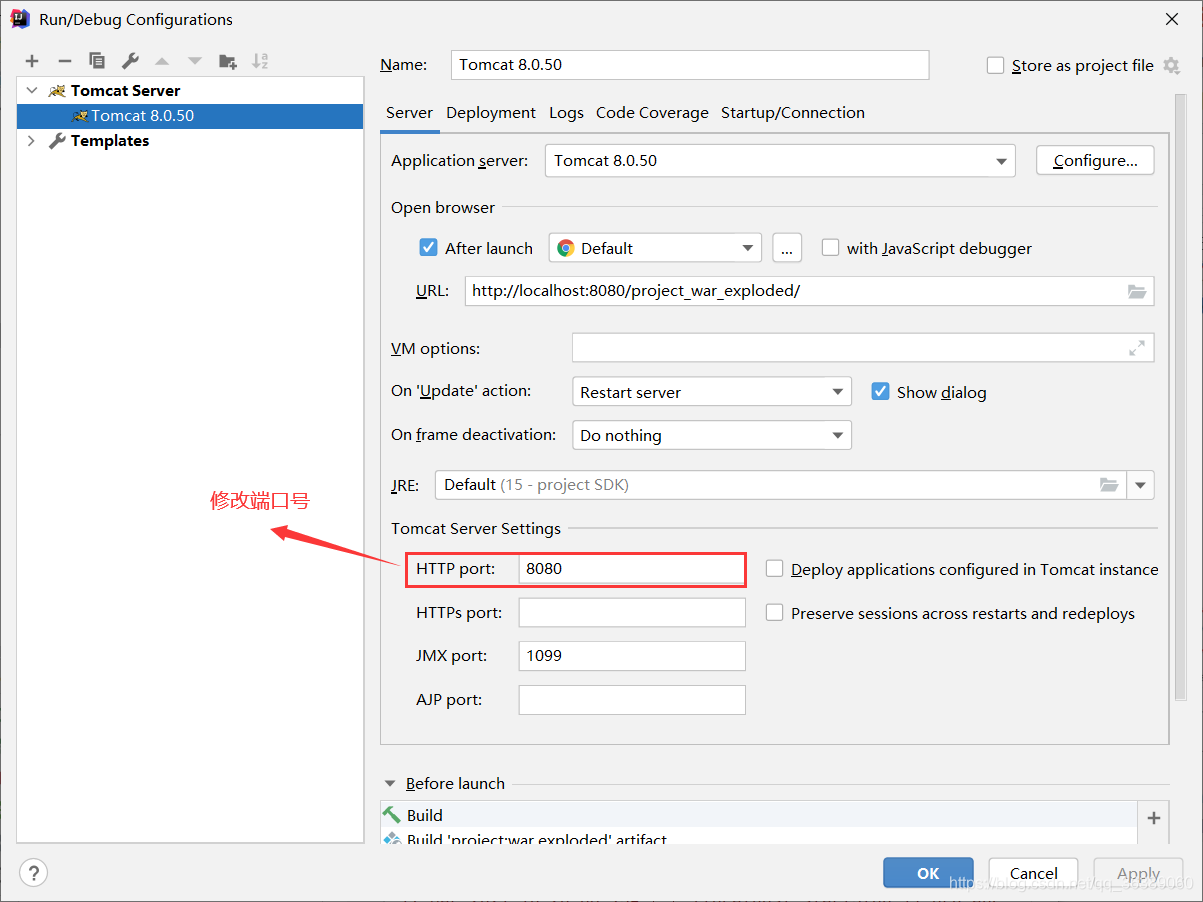Click the wrench icon beside Templates

tap(57, 141)
